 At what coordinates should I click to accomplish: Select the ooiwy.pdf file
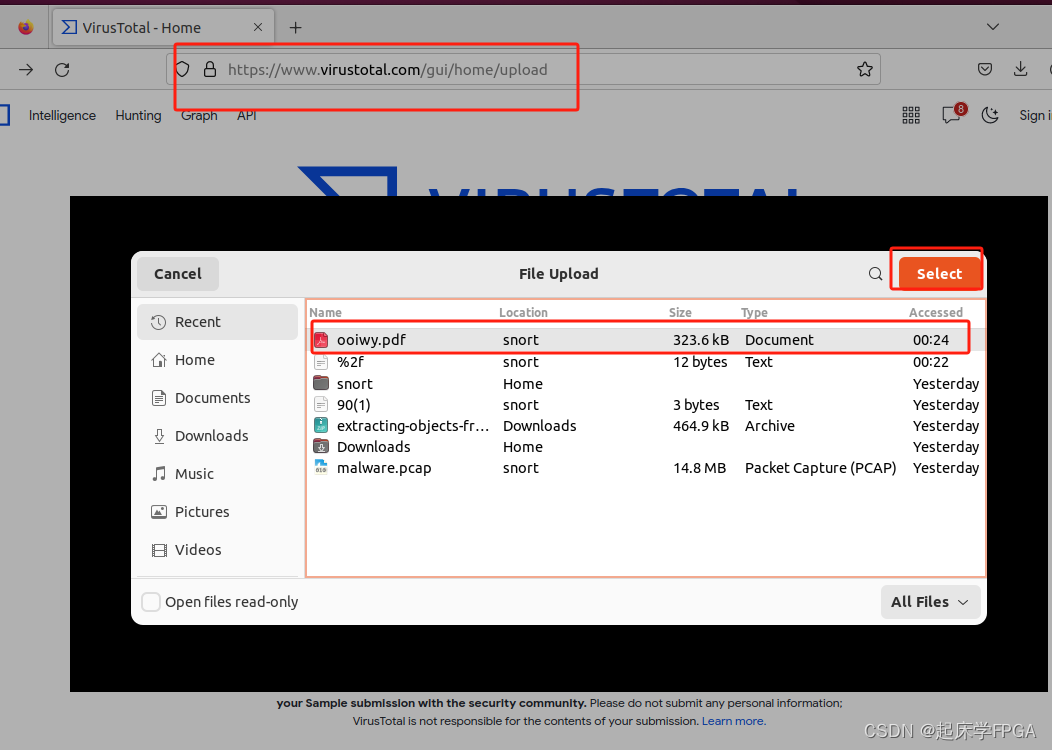[x=645, y=340]
